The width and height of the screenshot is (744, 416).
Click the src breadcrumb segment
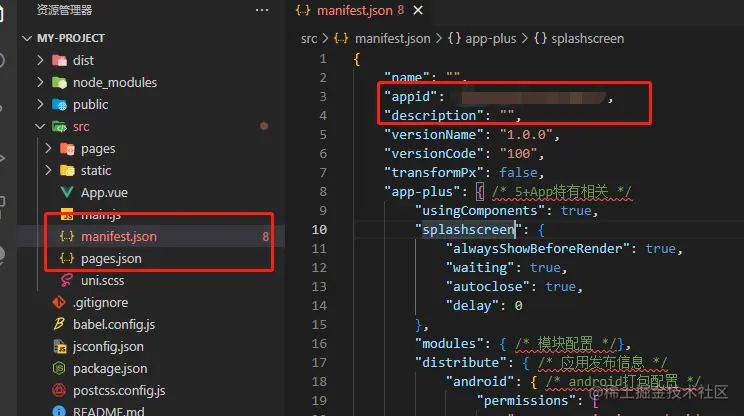309,38
